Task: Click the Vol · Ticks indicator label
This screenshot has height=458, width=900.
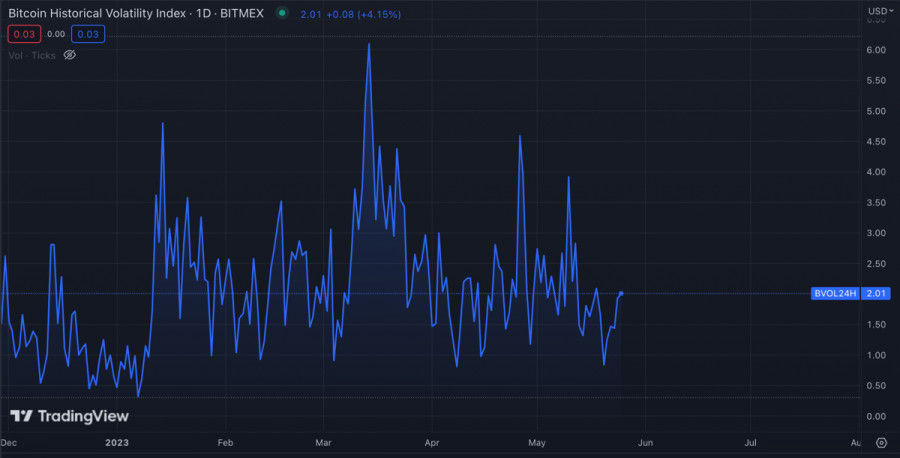Action: (x=32, y=56)
